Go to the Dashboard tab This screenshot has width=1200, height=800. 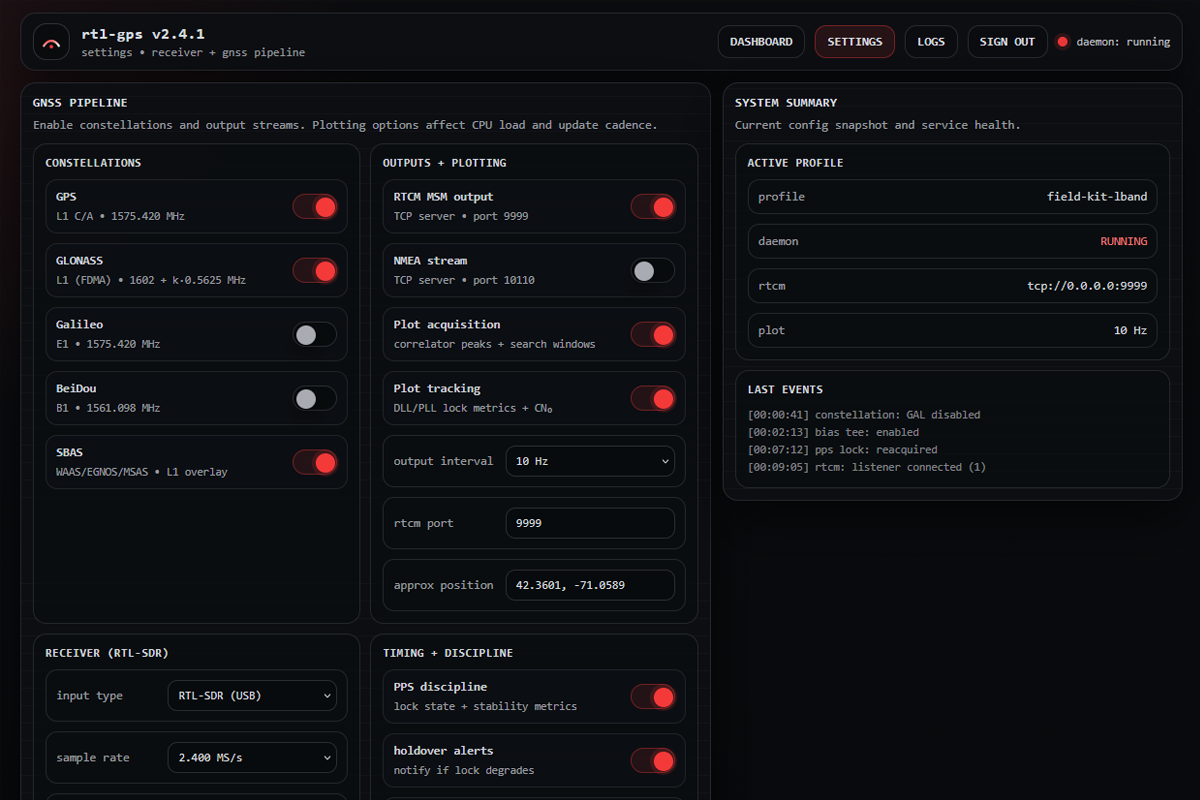tap(761, 42)
